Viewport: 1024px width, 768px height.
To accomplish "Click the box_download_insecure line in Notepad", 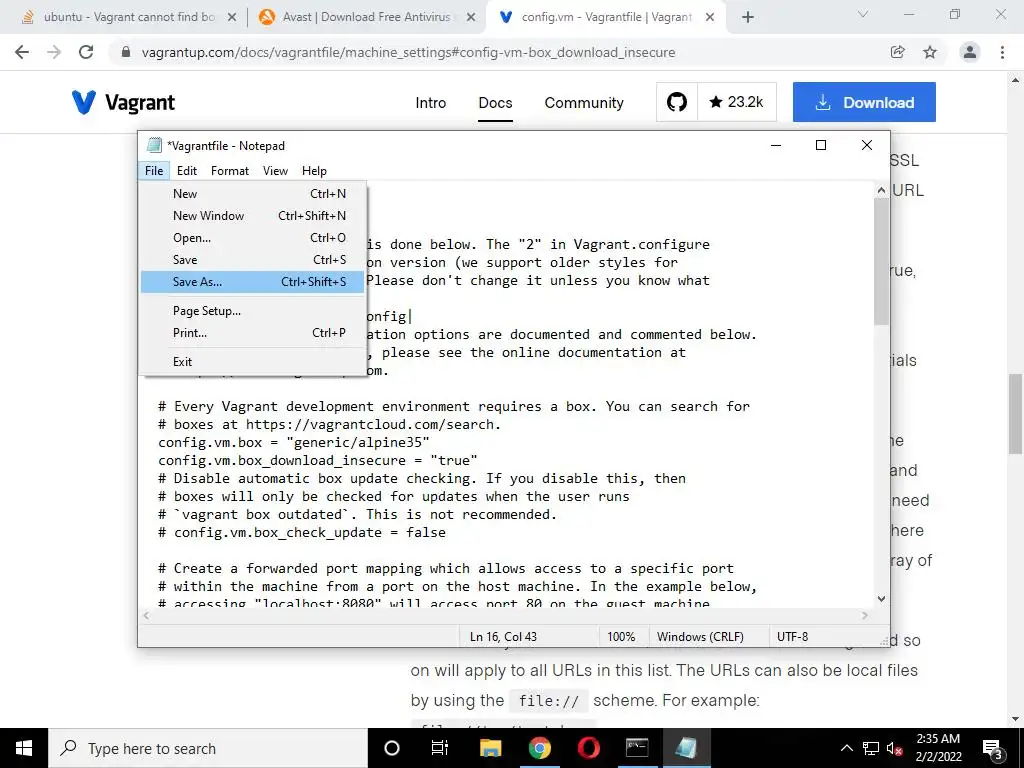I will 317,460.
